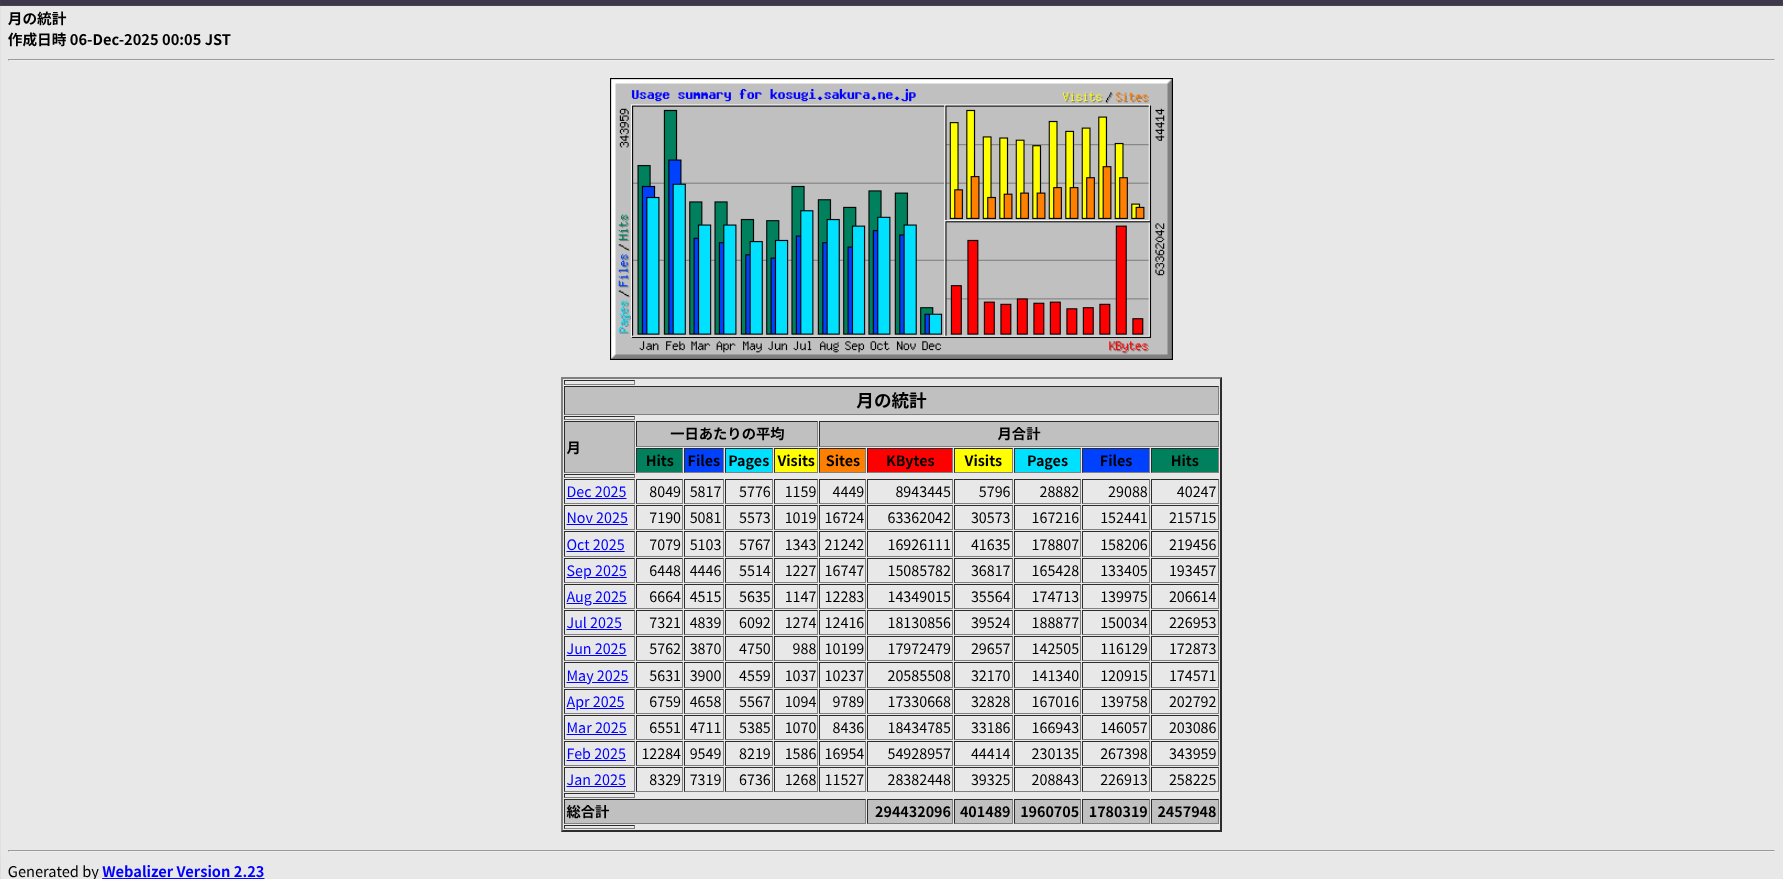The image size is (1783, 879).
Task: Click the Apr 2025 link
Action: 595,702
